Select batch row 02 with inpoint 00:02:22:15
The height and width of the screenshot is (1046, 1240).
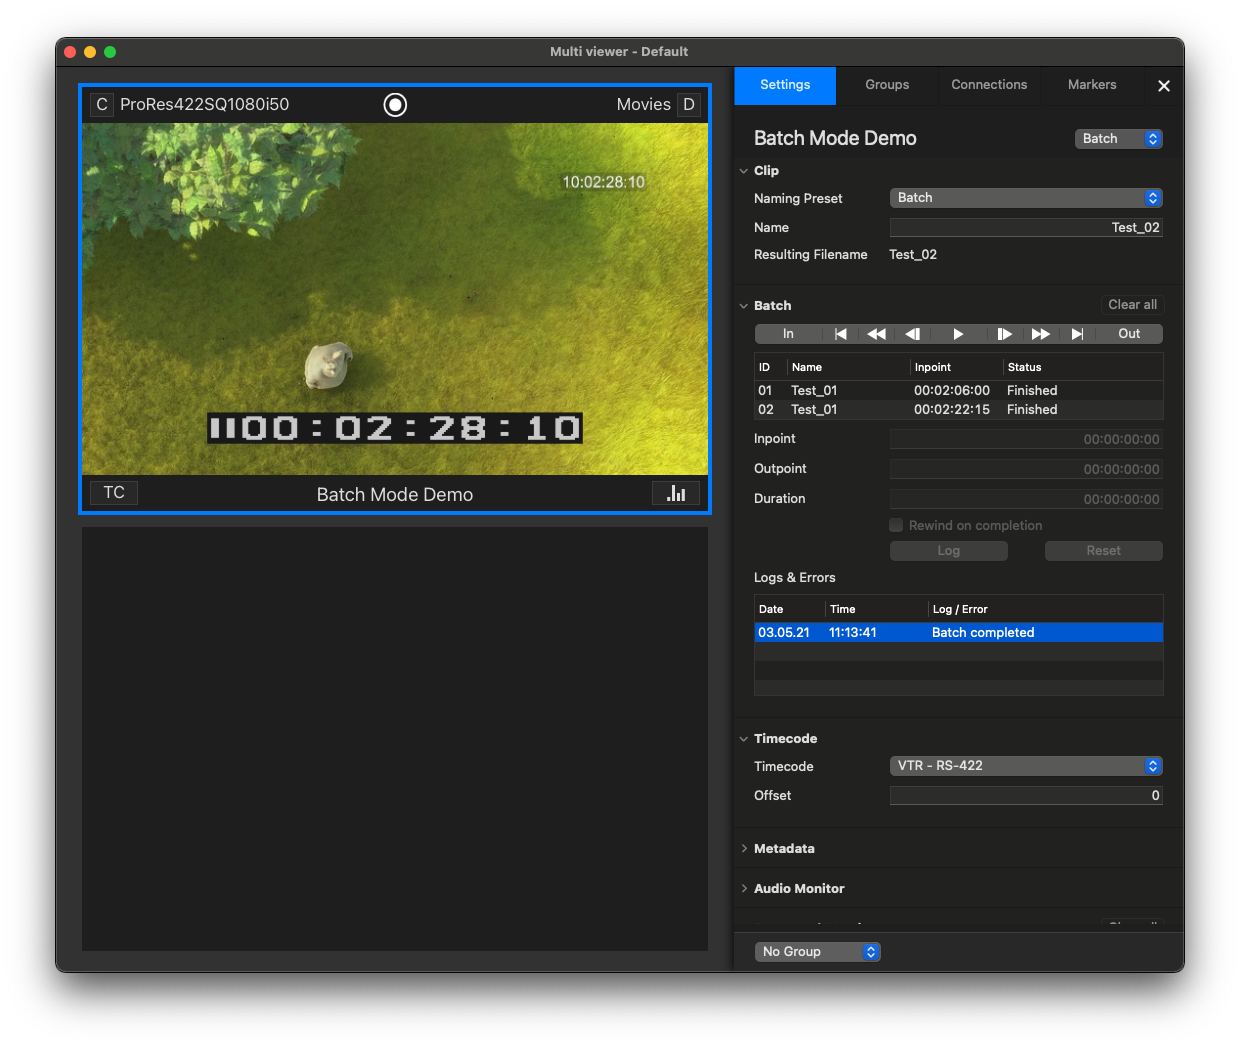click(958, 410)
